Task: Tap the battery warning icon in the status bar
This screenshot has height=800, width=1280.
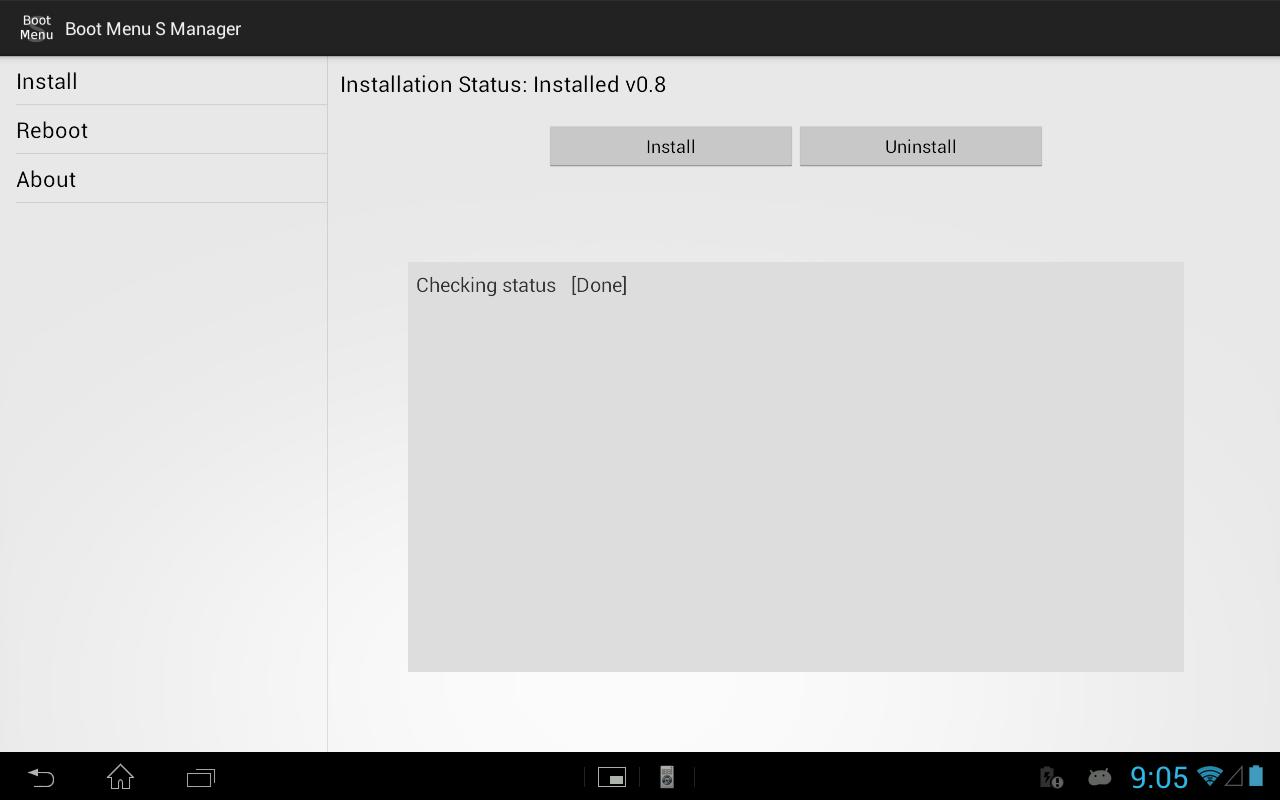Action: point(1050,777)
